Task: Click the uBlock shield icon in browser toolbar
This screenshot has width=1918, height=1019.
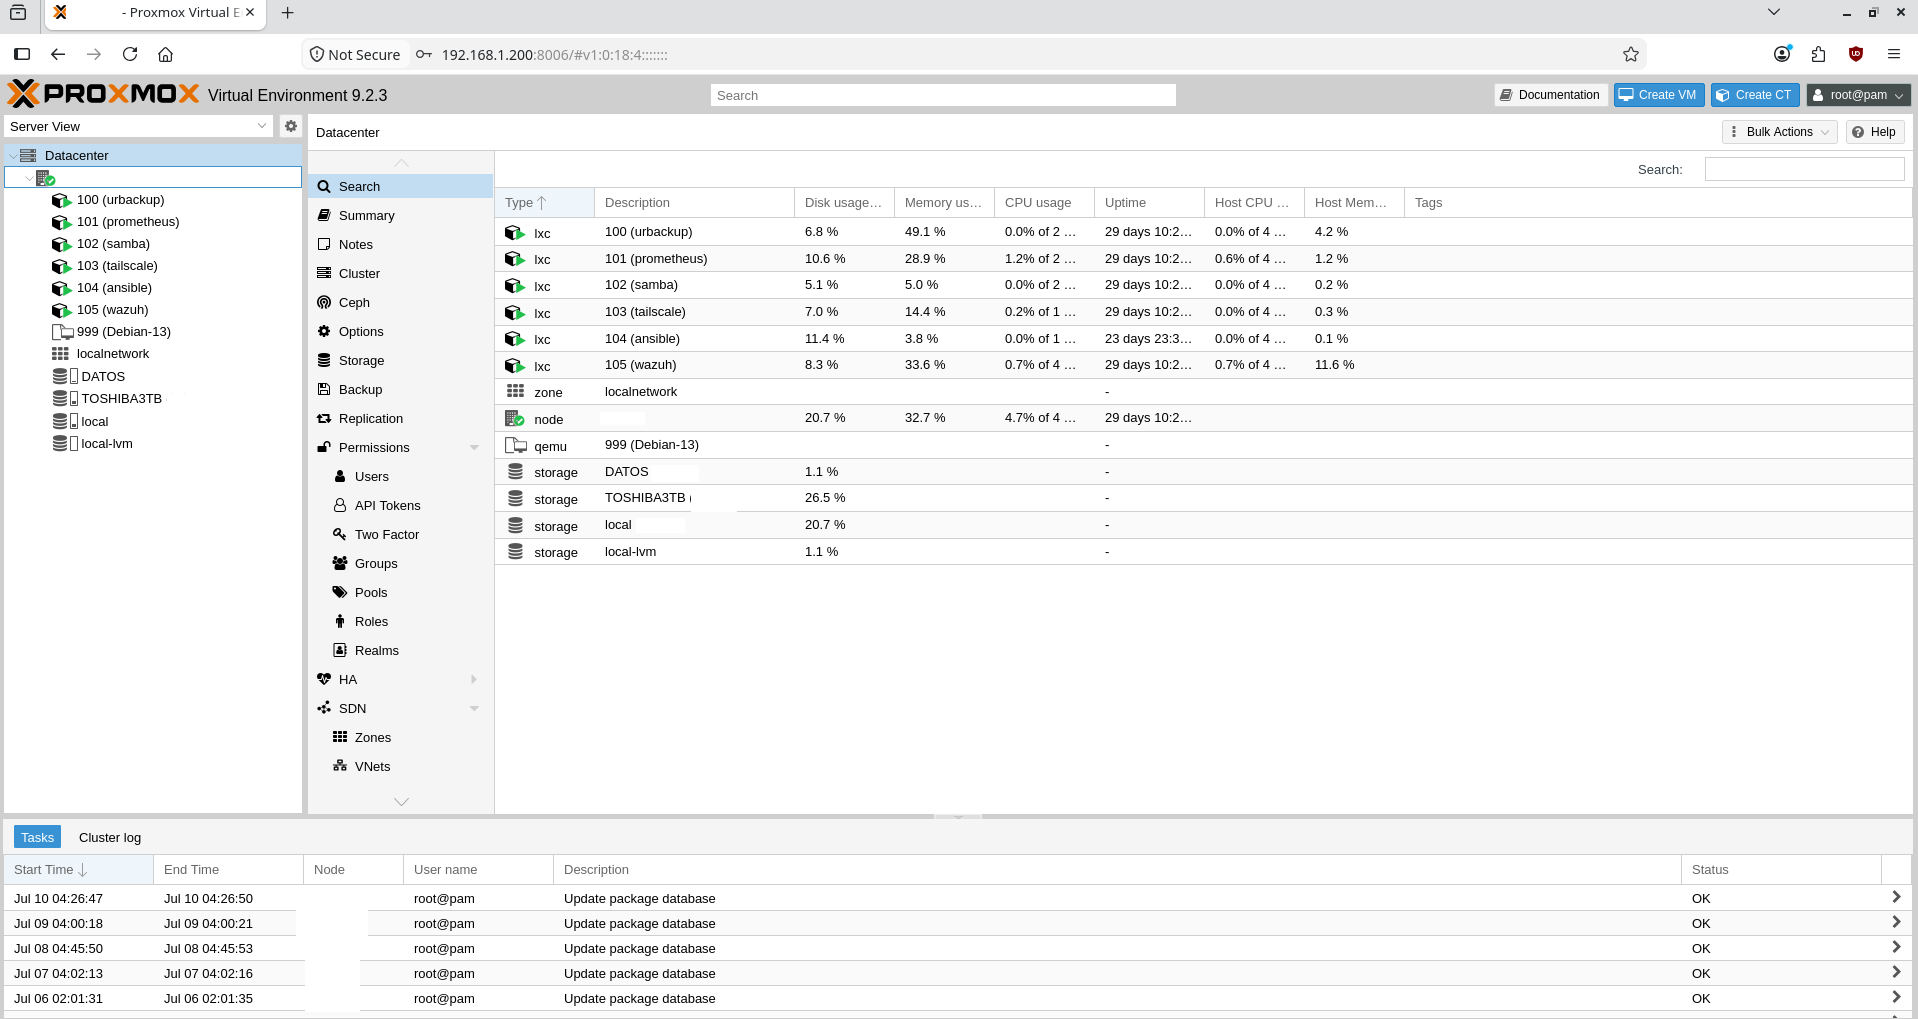Action: pyautogui.click(x=1856, y=54)
